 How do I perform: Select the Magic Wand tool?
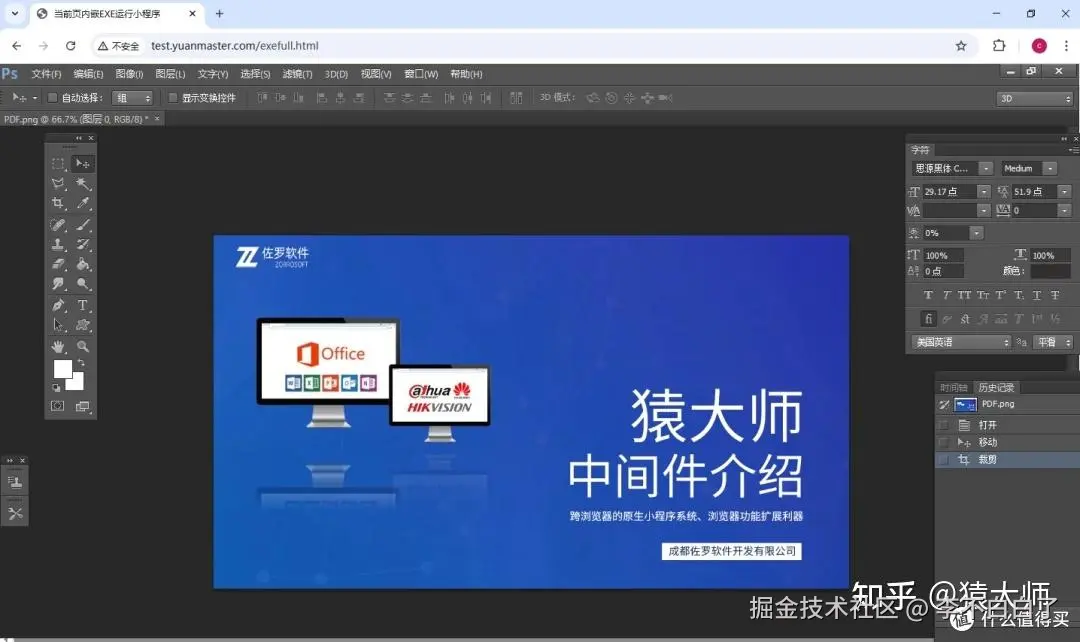pyautogui.click(x=83, y=184)
